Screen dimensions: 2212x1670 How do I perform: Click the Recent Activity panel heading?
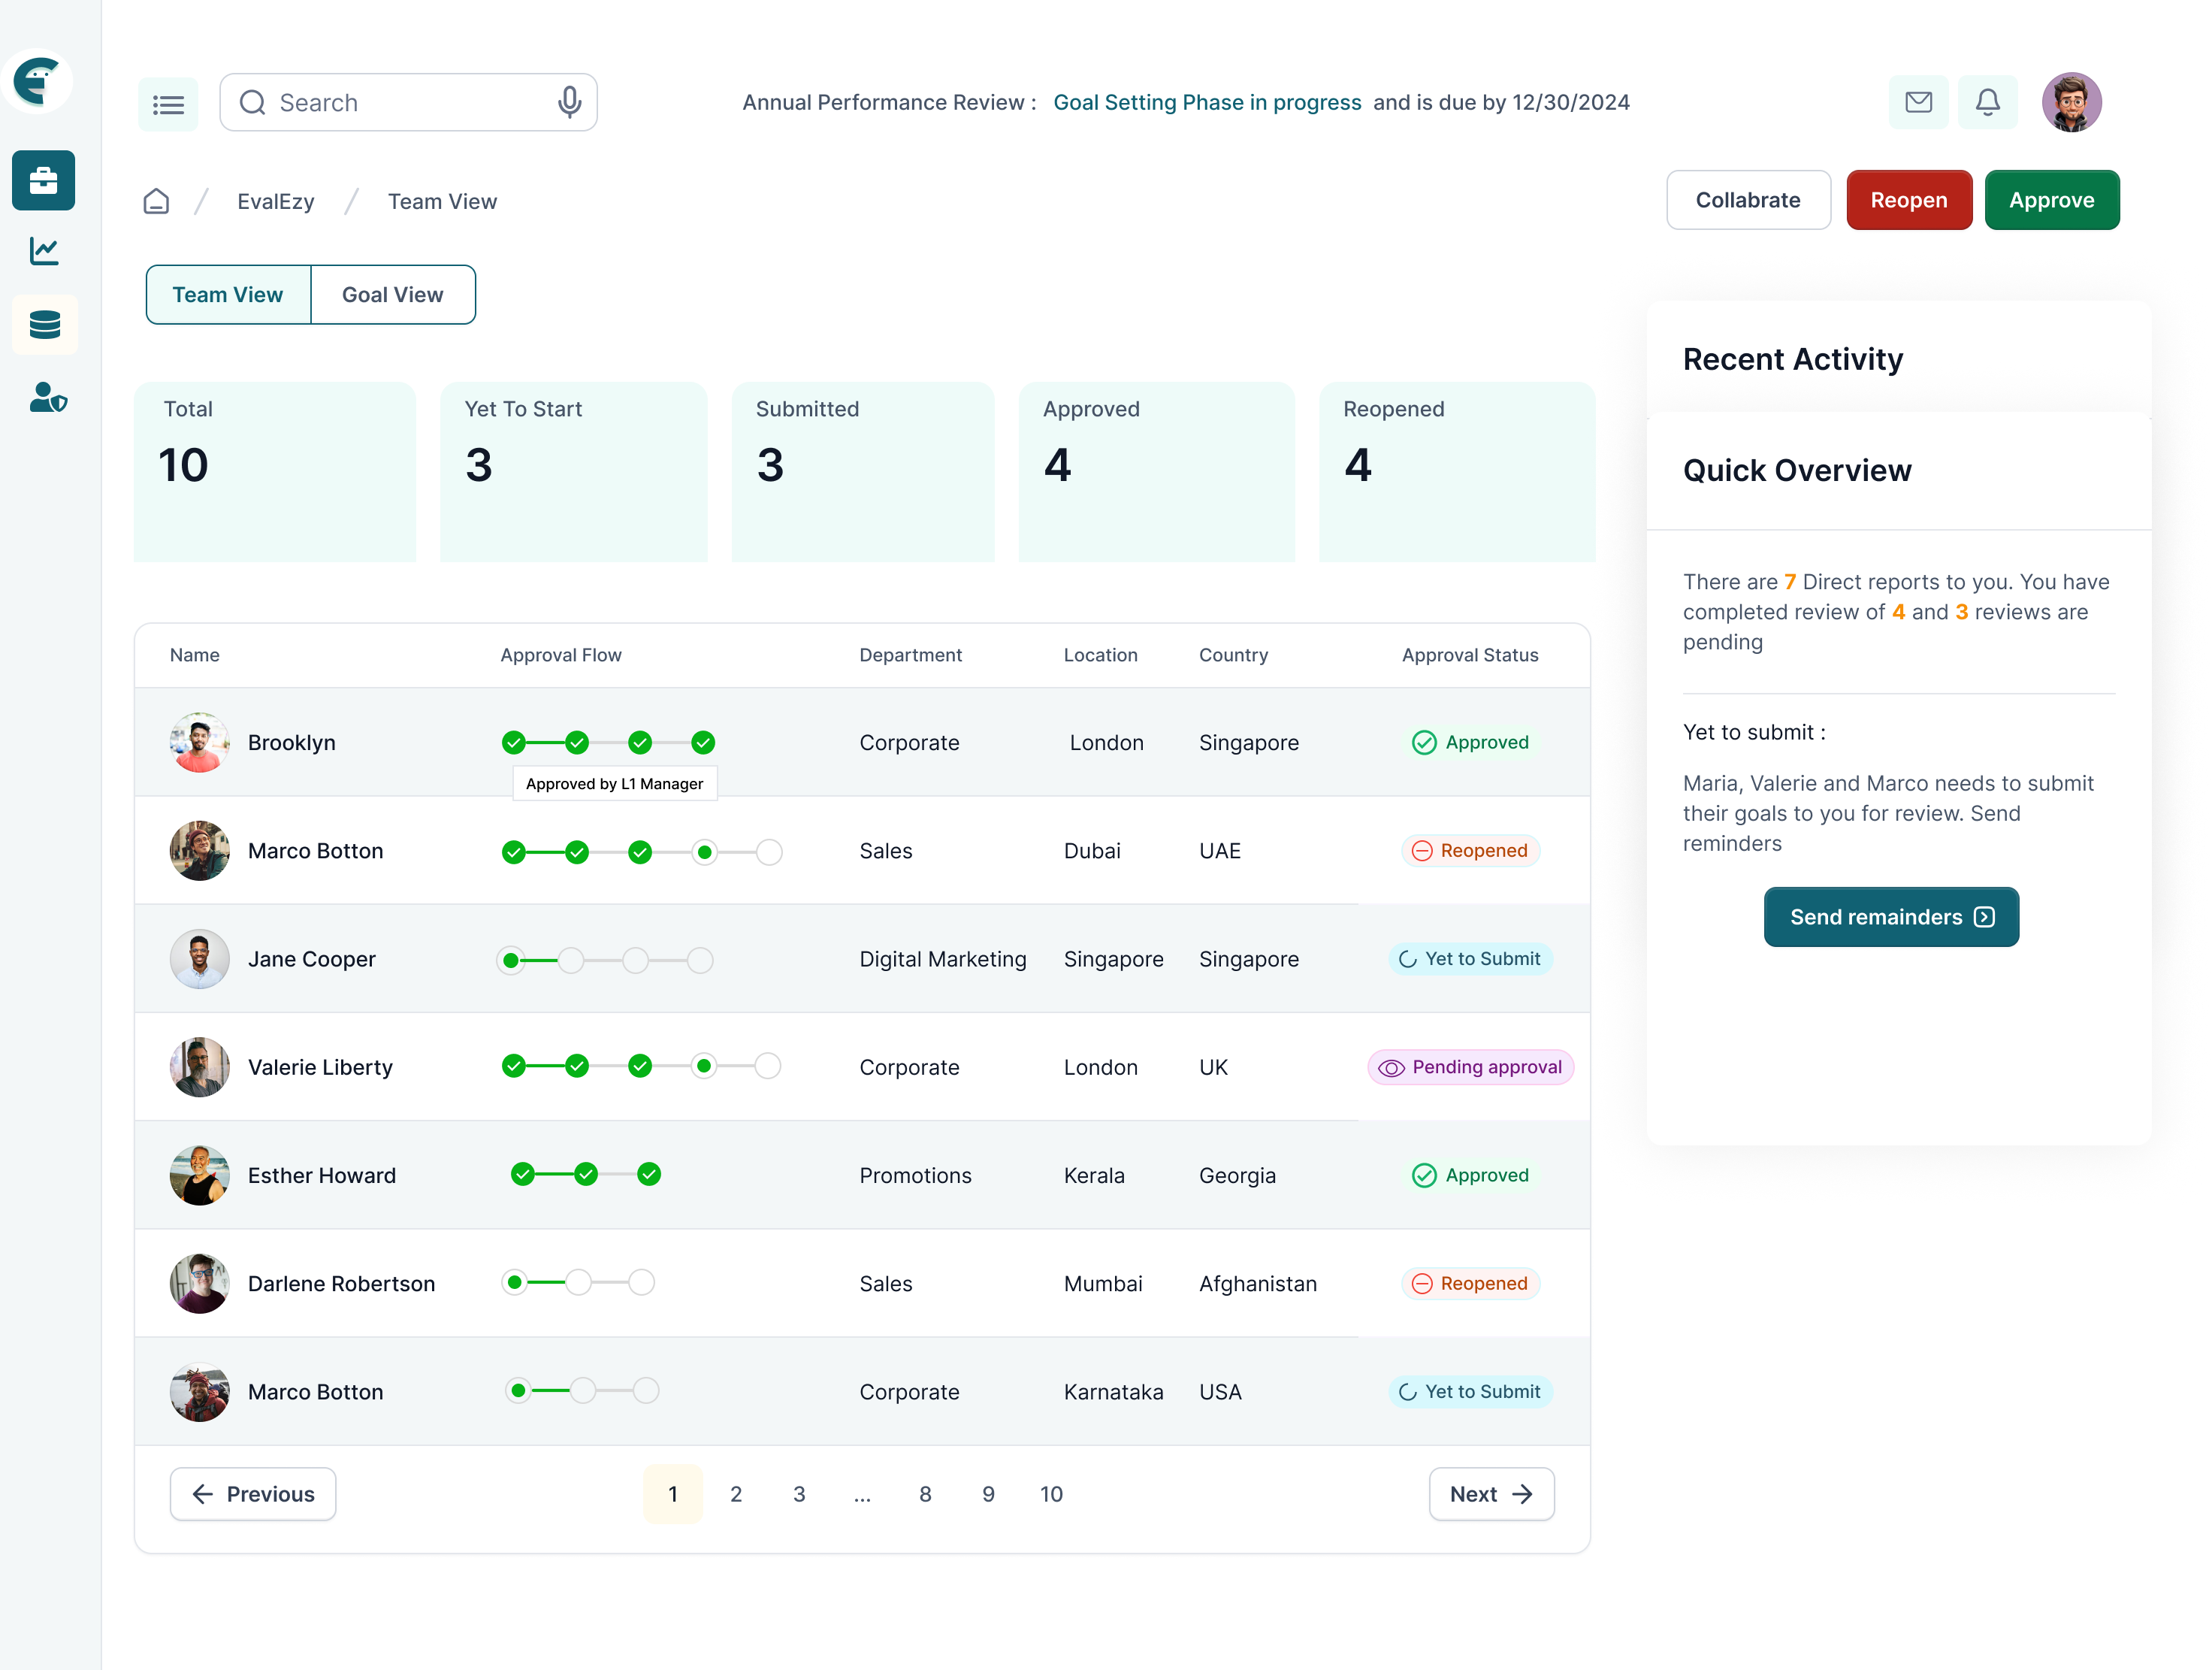click(x=1792, y=359)
